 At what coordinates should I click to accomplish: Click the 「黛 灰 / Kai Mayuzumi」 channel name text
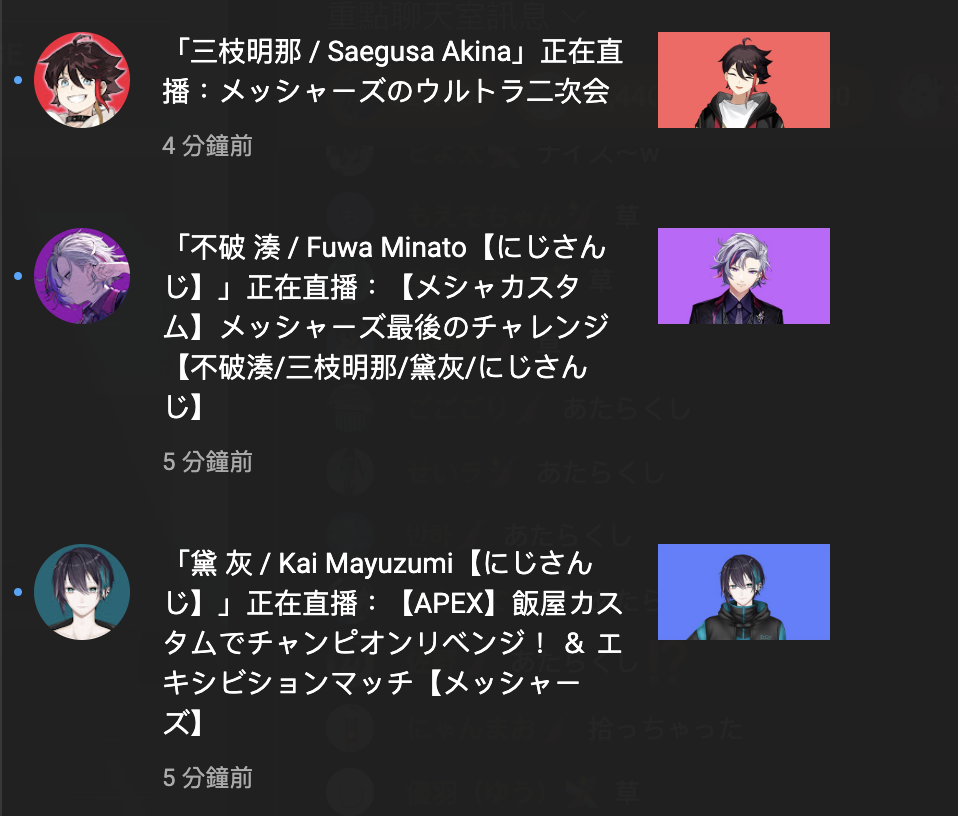tap(312, 563)
